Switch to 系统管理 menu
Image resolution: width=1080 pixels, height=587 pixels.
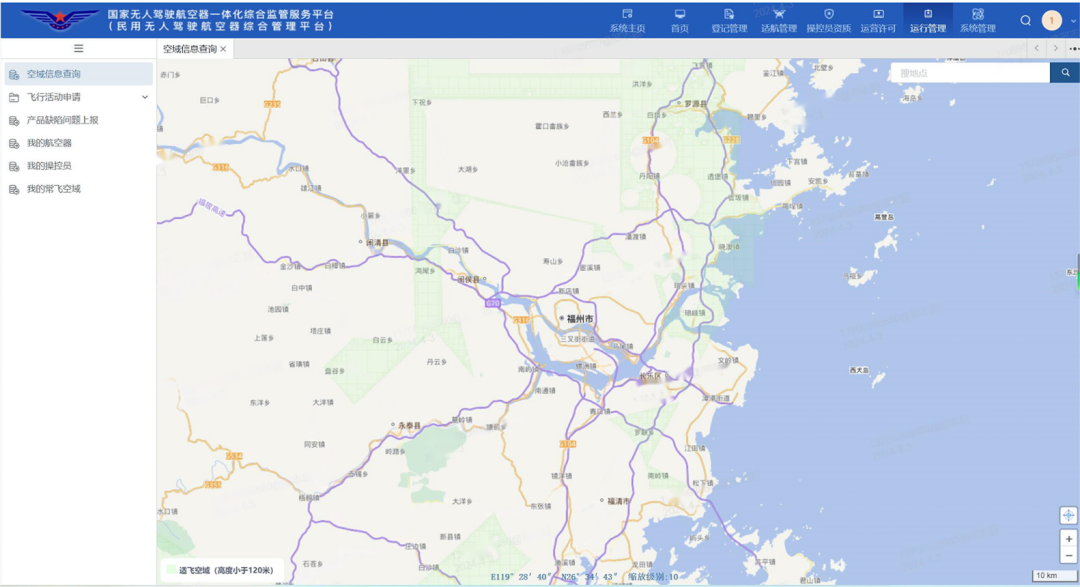tap(977, 21)
